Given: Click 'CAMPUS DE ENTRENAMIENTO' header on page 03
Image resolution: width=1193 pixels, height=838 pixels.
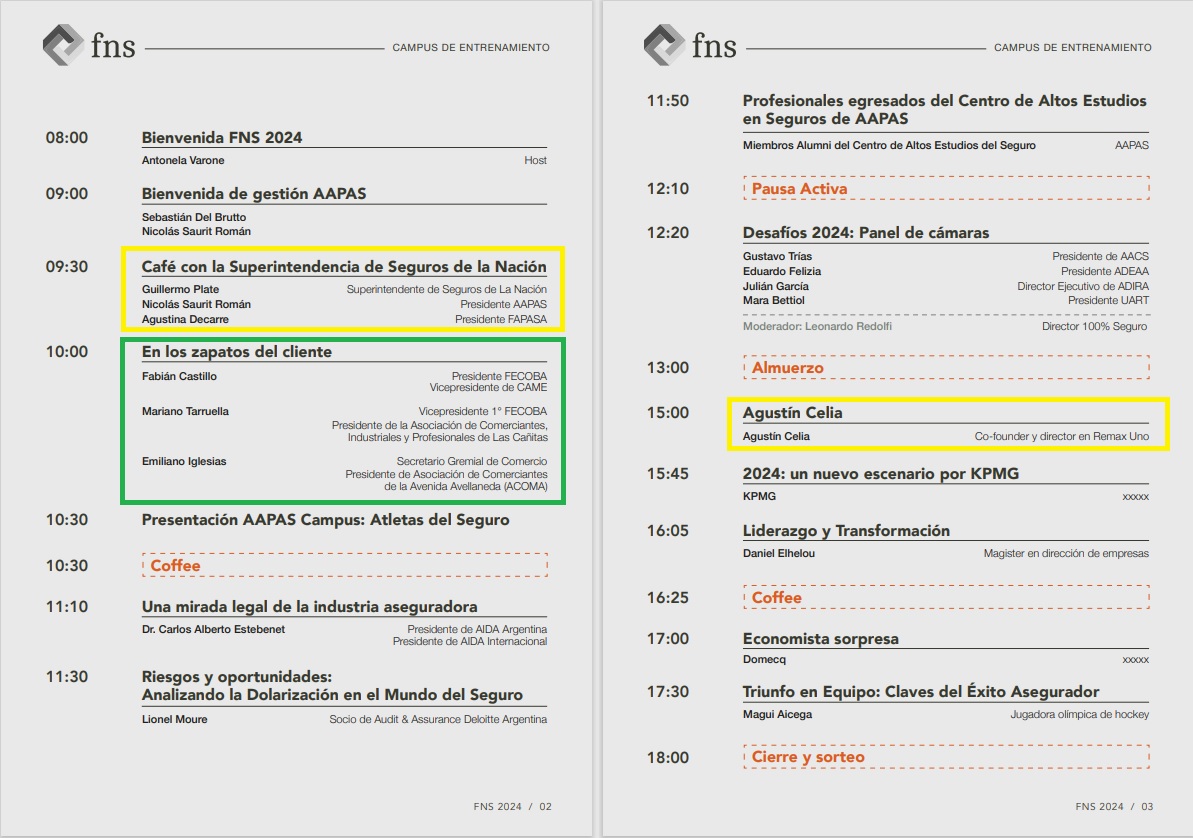Looking at the screenshot, I should tap(1073, 48).
